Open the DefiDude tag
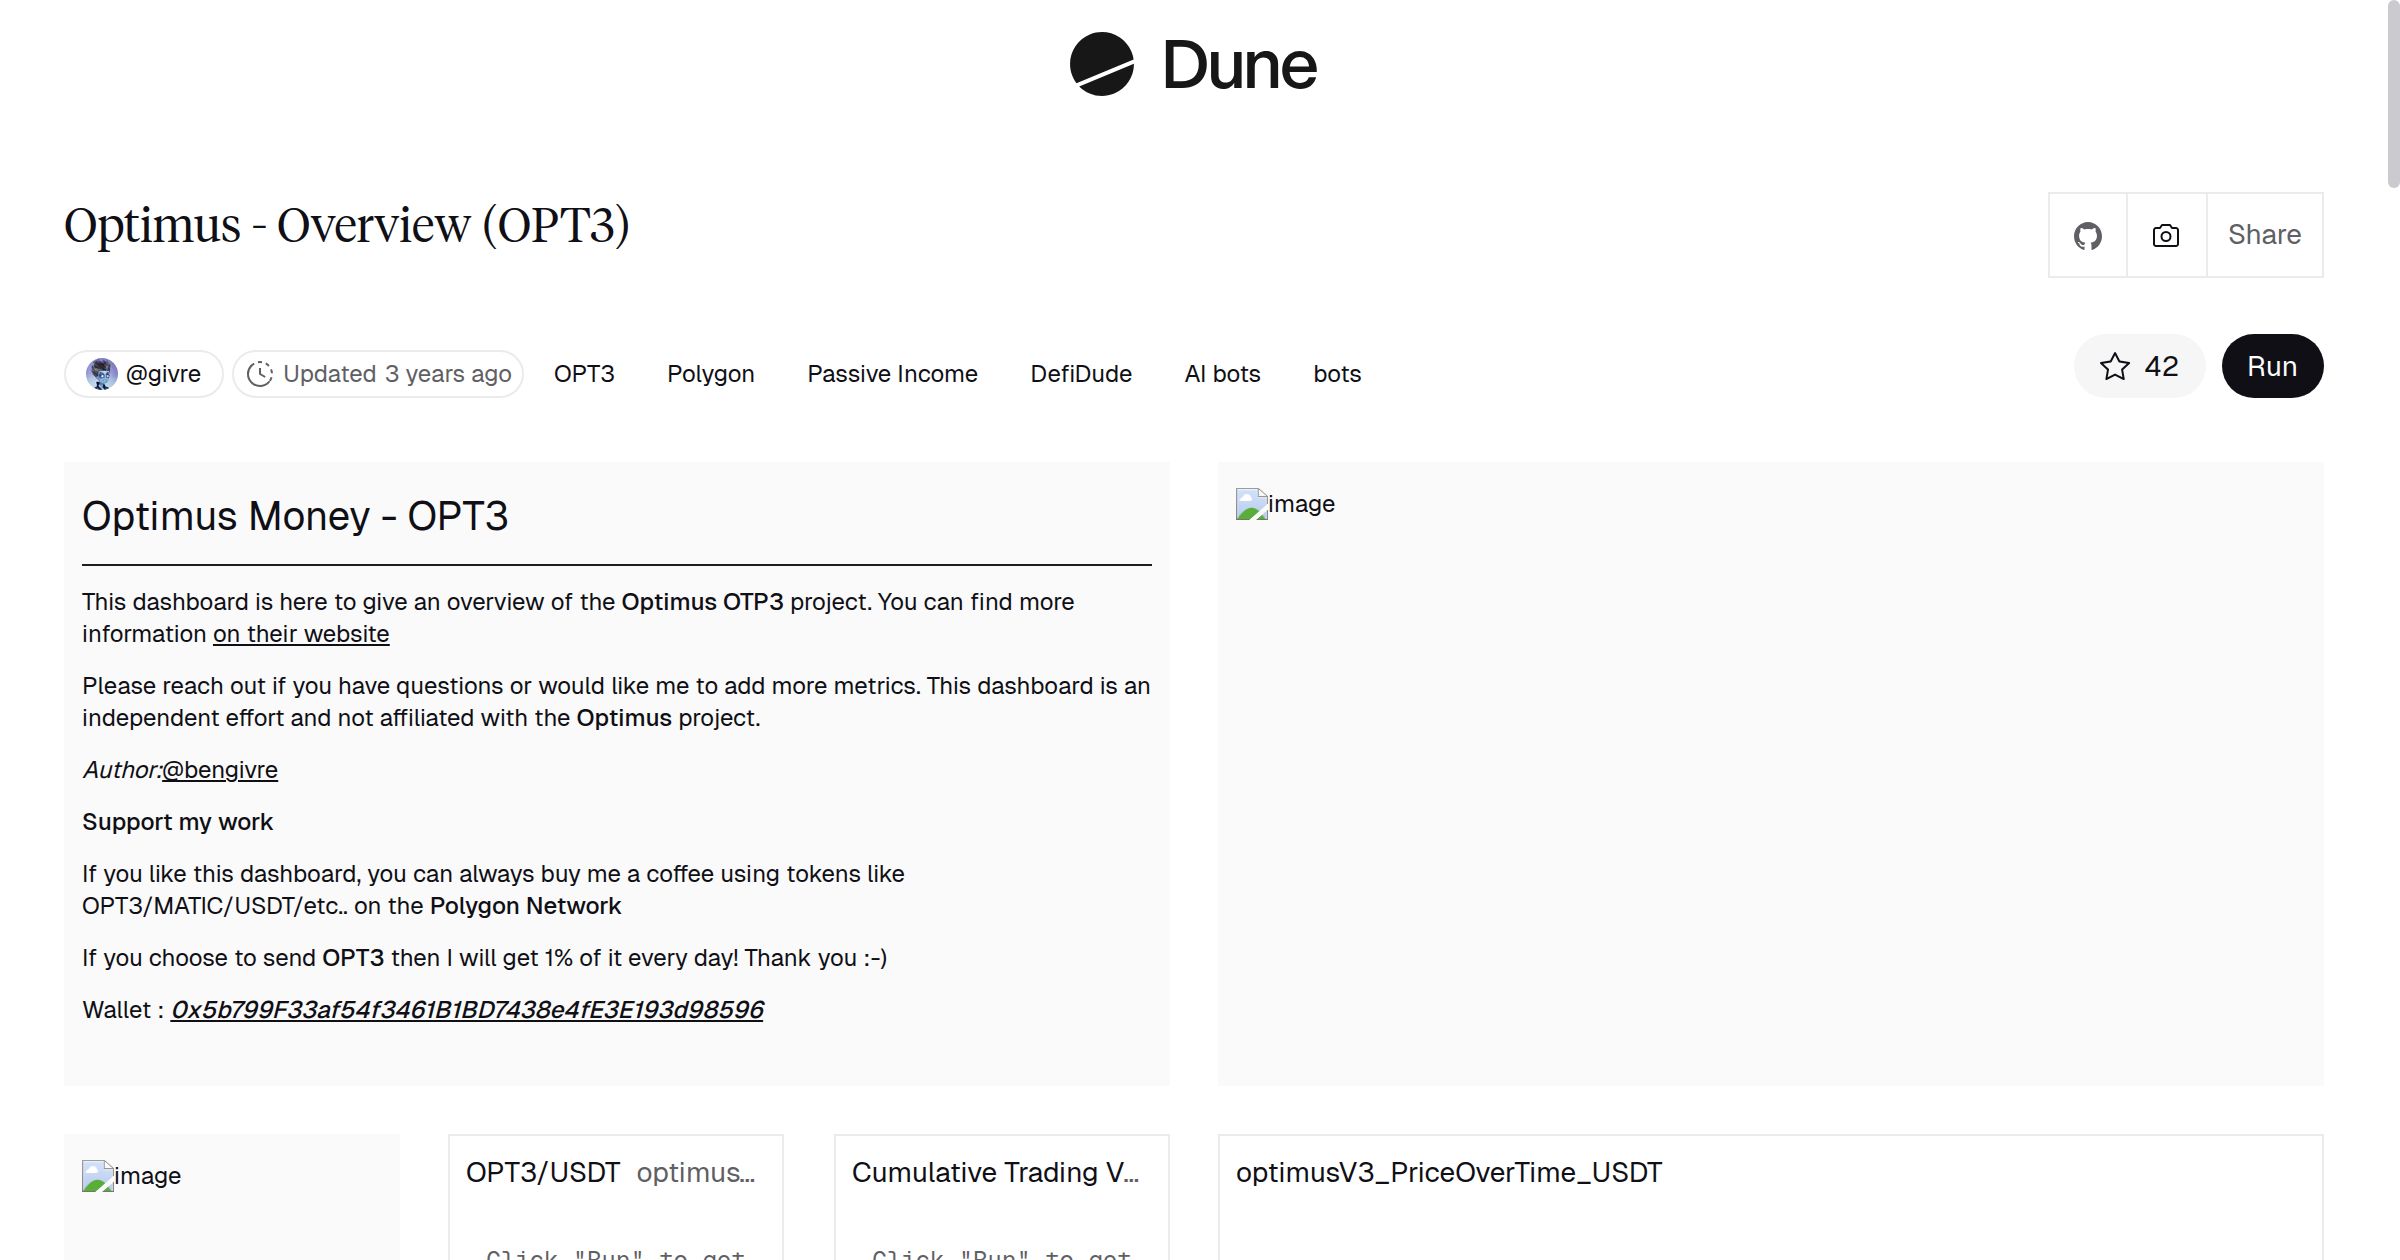Image resolution: width=2400 pixels, height=1260 pixels. pos(1081,374)
